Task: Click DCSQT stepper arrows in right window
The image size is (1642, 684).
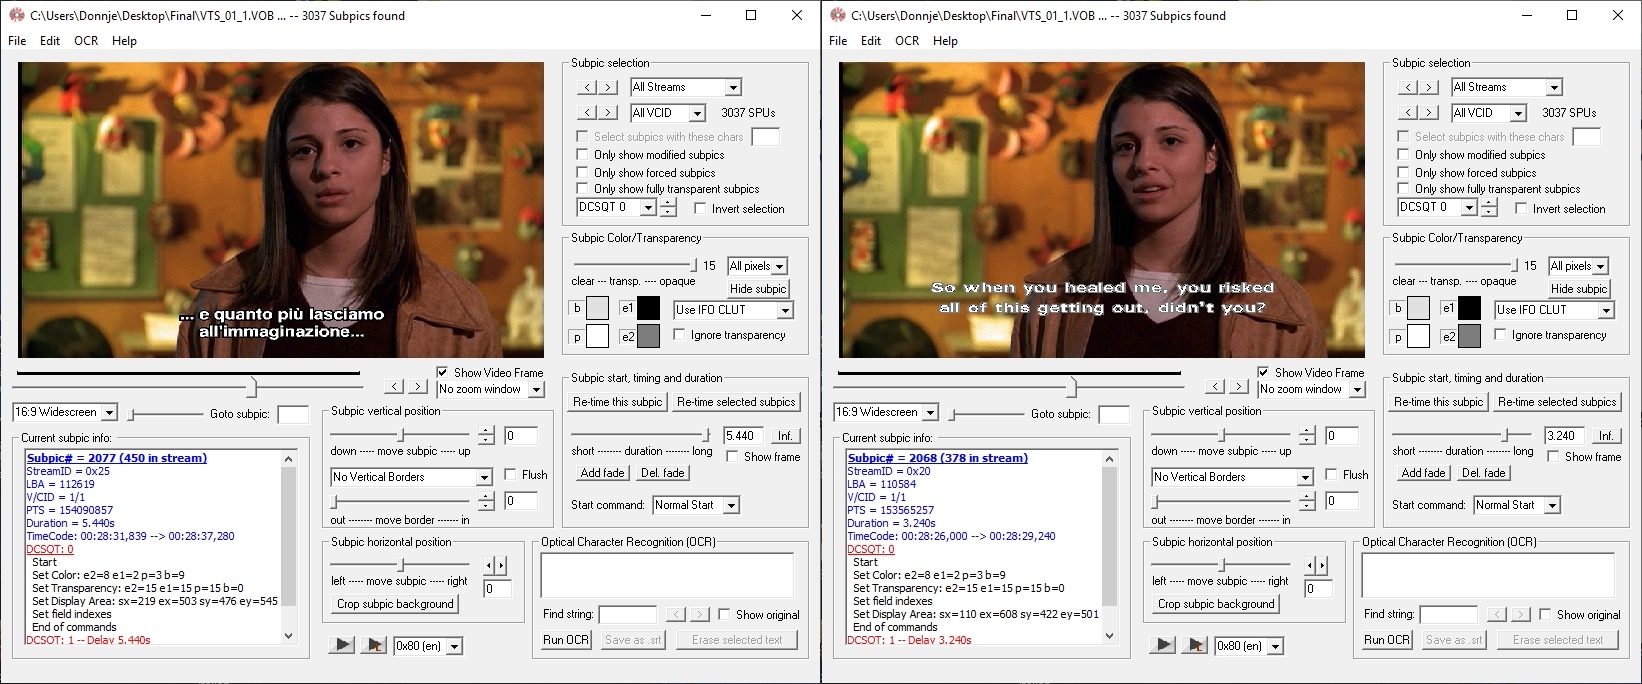Action: coord(1489,207)
